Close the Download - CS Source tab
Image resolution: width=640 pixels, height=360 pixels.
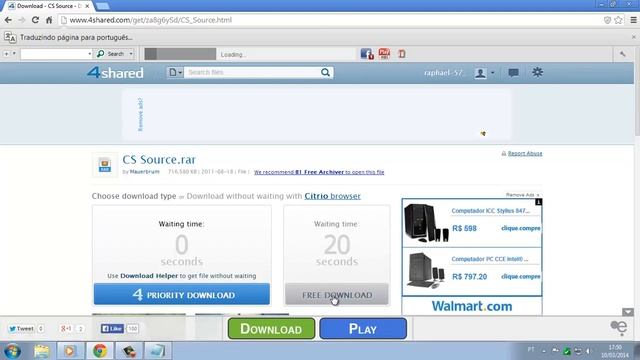pos(87,6)
